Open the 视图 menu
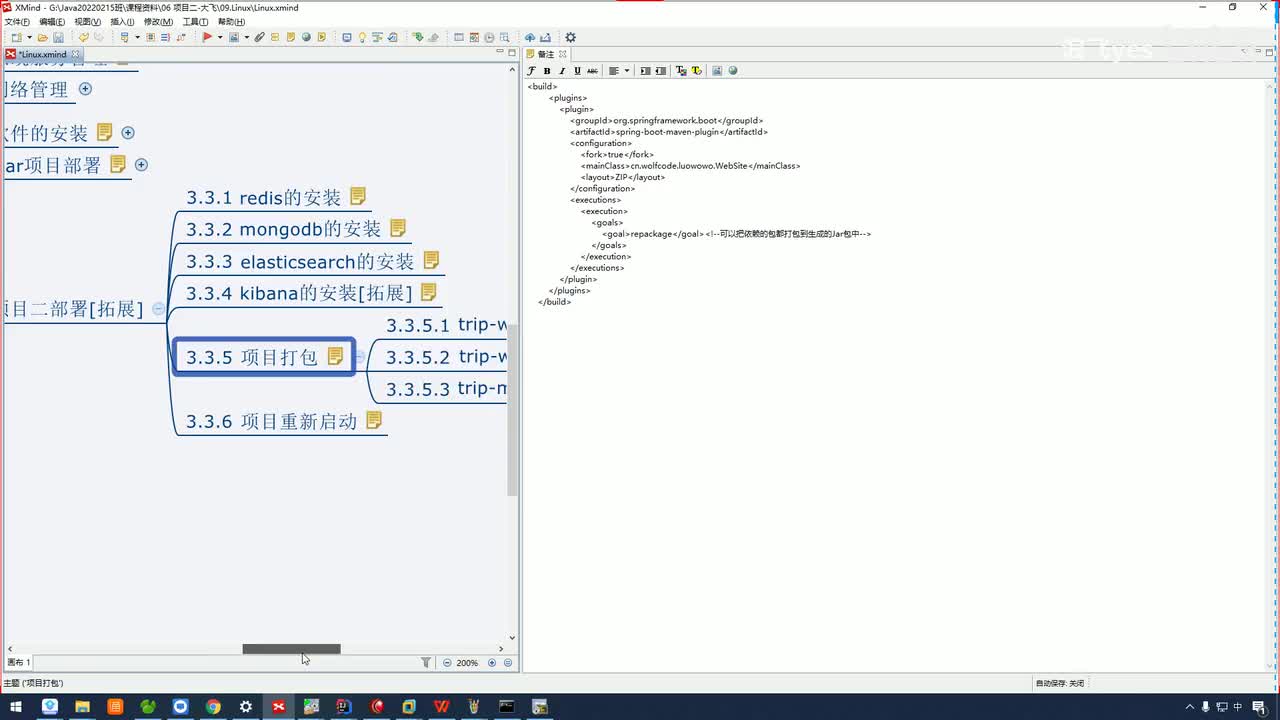Viewport: 1280px width, 720px height. [x=88, y=22]
